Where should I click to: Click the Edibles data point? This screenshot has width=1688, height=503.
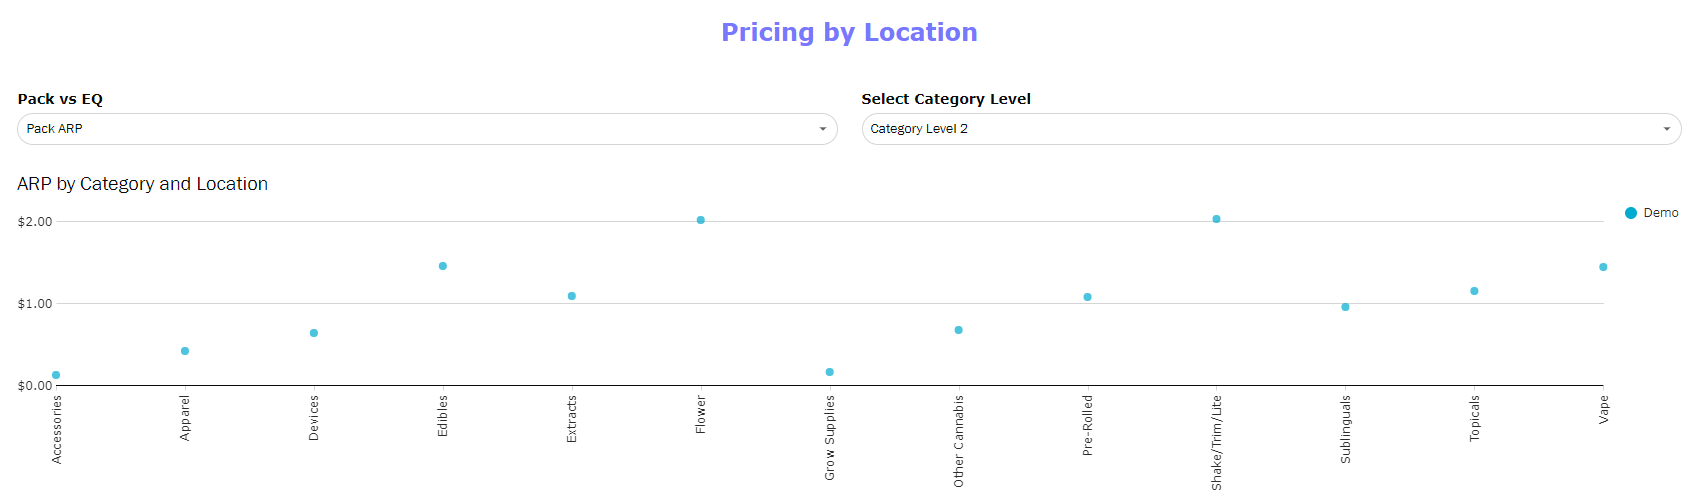(x=443, y=266)
